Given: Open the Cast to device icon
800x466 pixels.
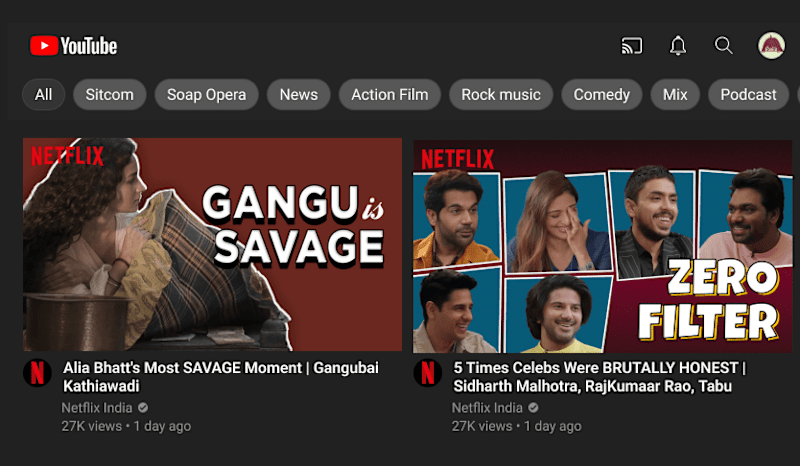Looking at the screenshot, I should (632, 46).
